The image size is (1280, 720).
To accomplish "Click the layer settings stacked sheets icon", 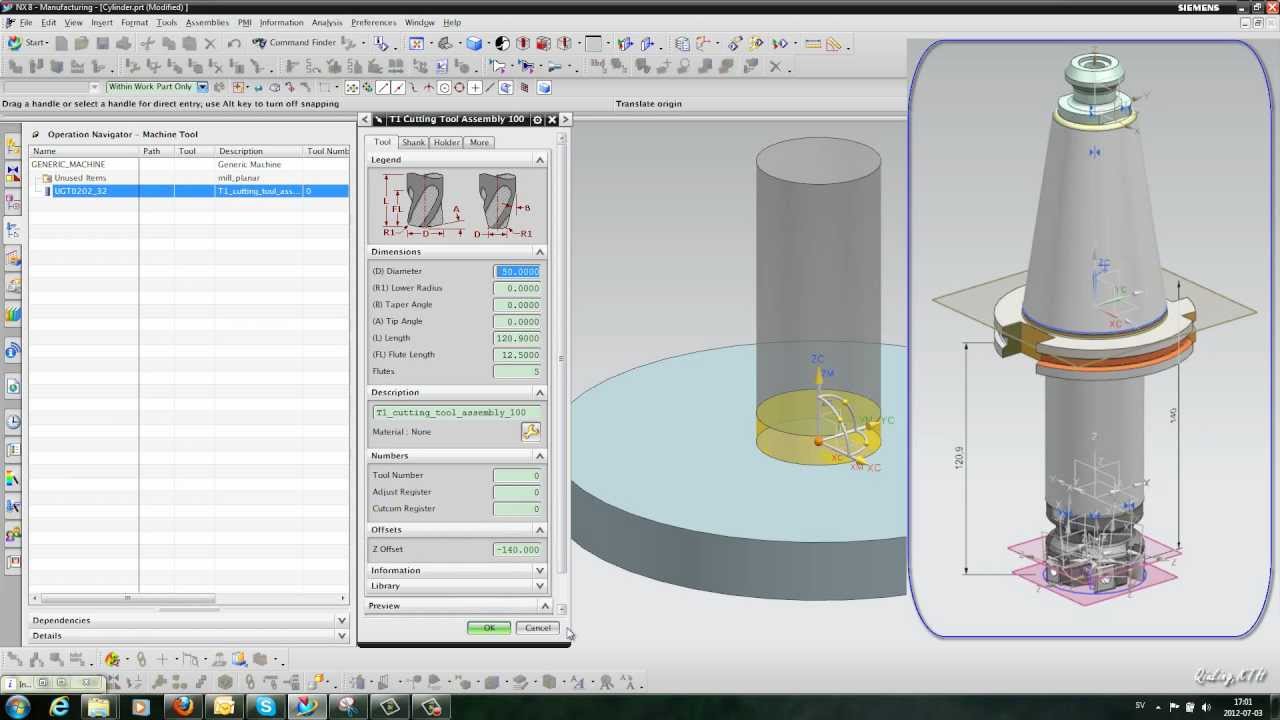I will coord(682,44).
